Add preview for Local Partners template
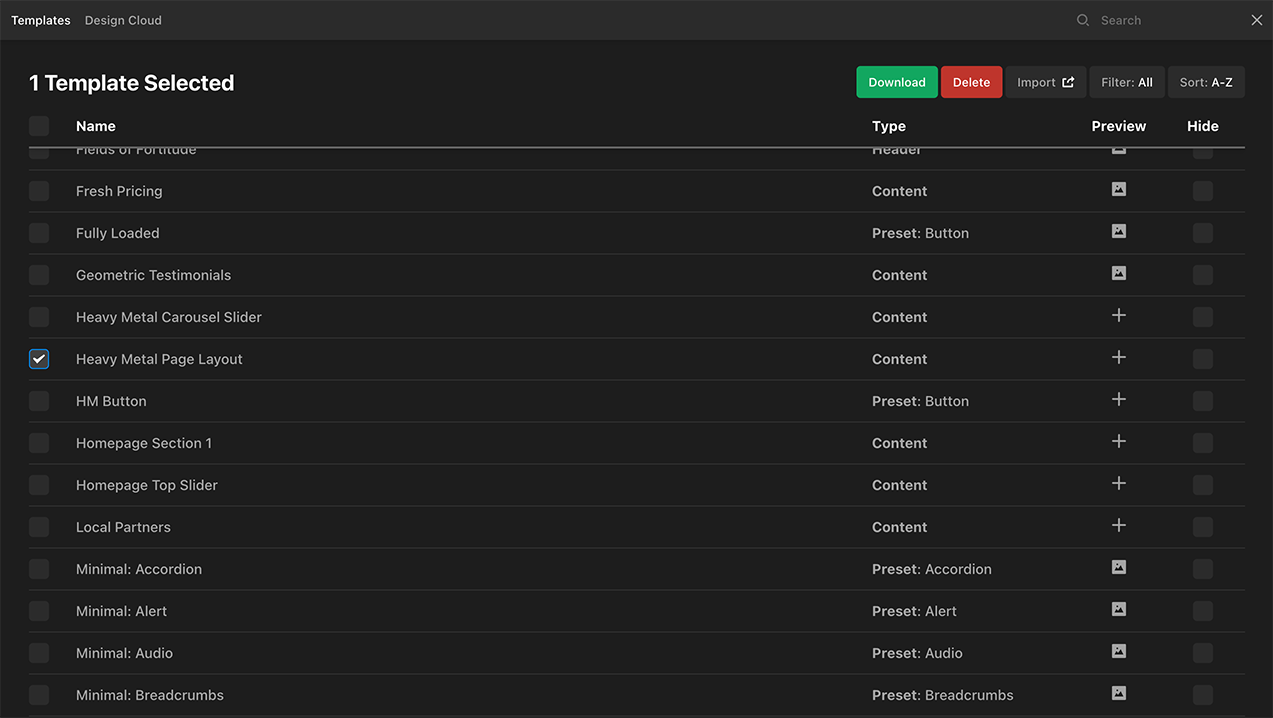 (x=1118, y=526)
